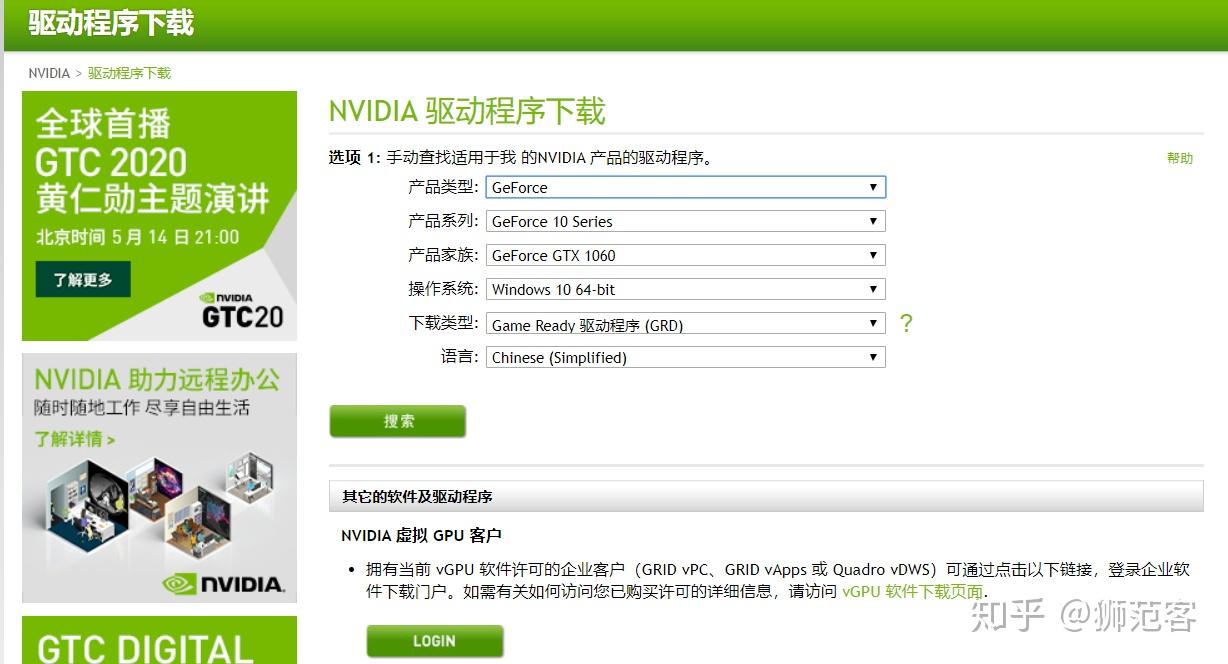
Task: Click the 了解更多 button on GTC 2020 banner
Action: click(x=83, y=280)
